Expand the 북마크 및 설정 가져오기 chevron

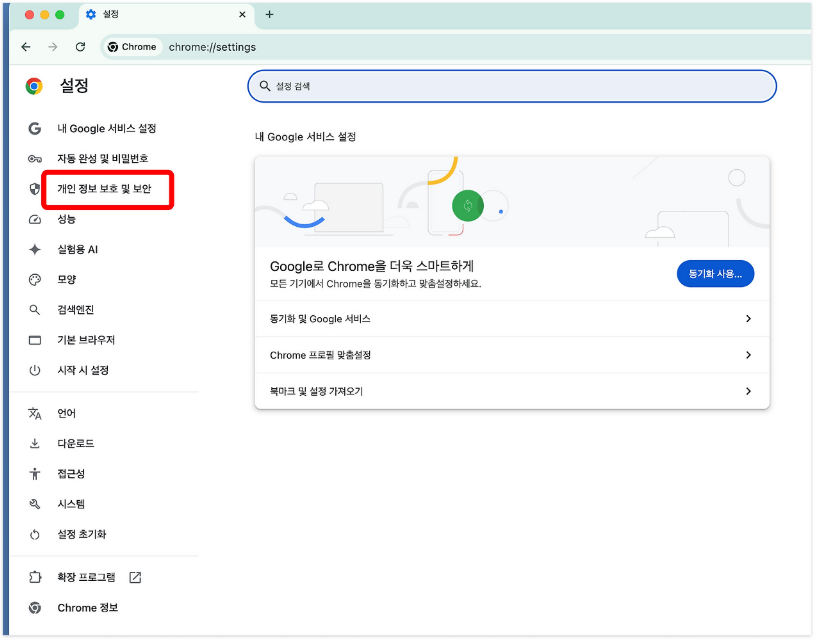click(748, 391)
